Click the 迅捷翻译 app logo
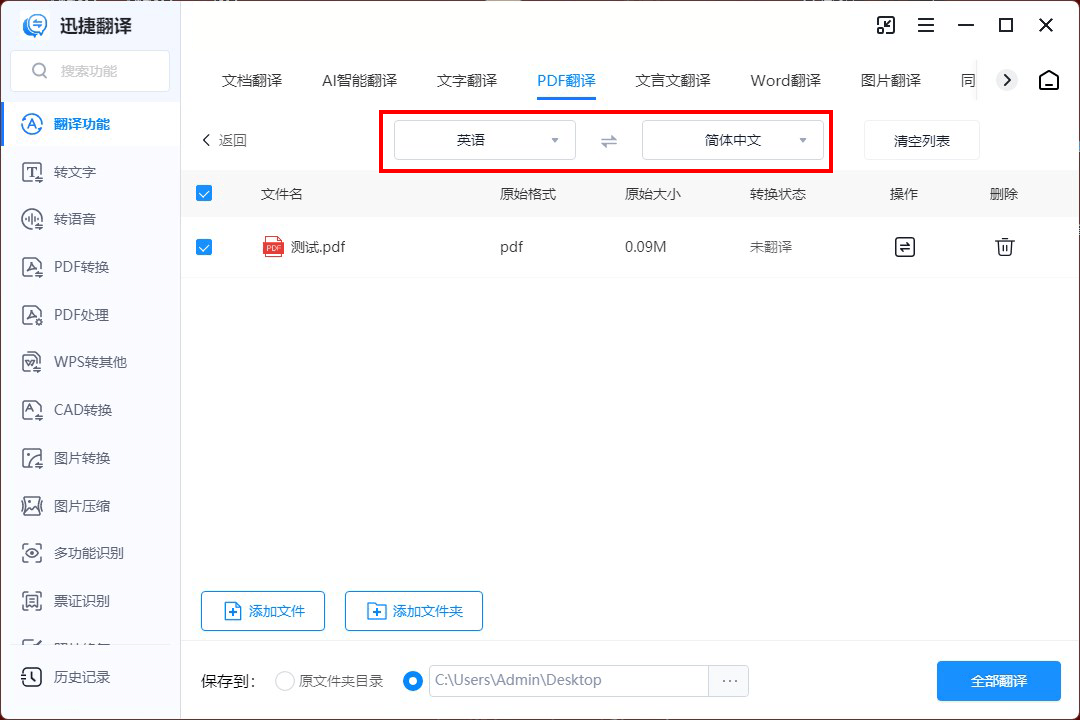This screenshot has height=720, width=1080. click(34, 26)
